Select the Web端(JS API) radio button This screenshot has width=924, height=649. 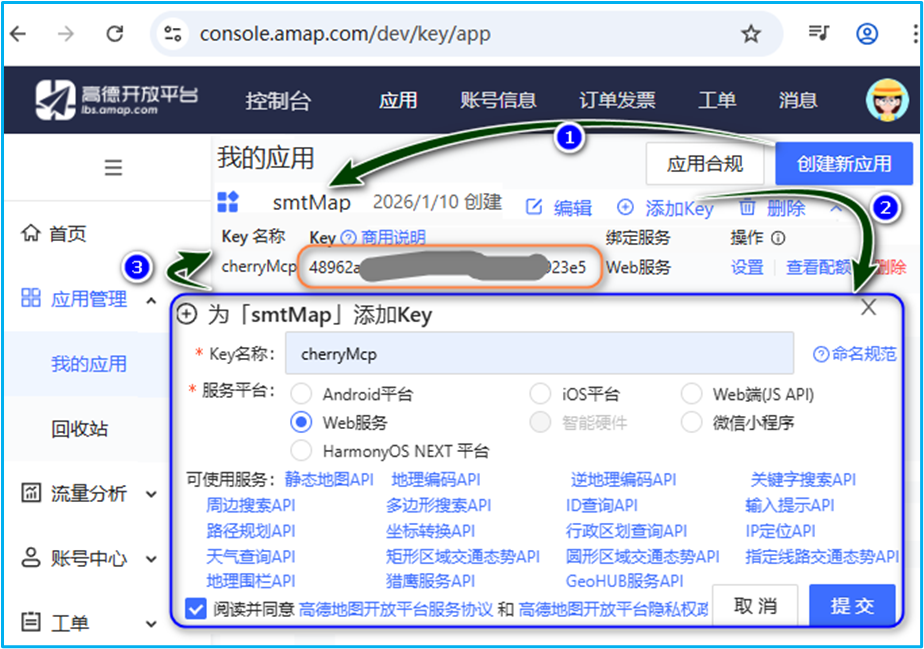pos(691,394)
